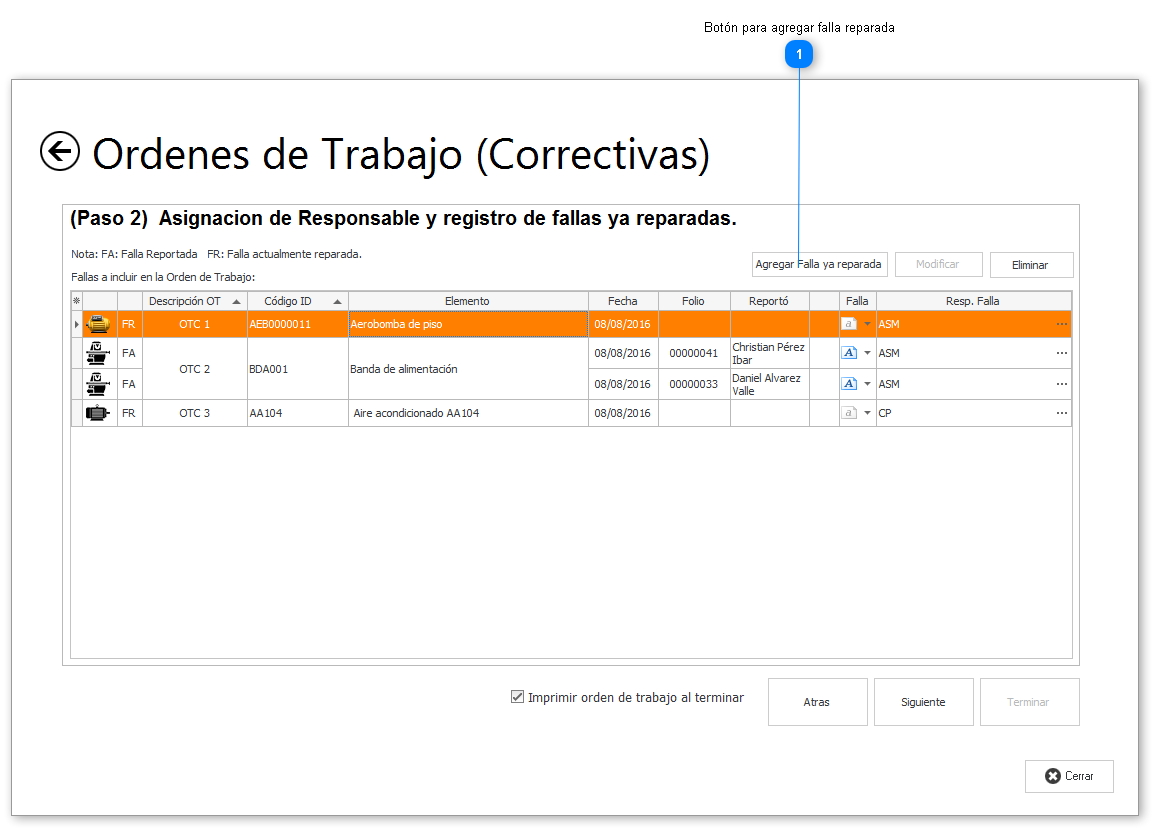Screen dimensions: 1156x832
Task: Click the back arrow icon beside the title
Action: [60, 152]
